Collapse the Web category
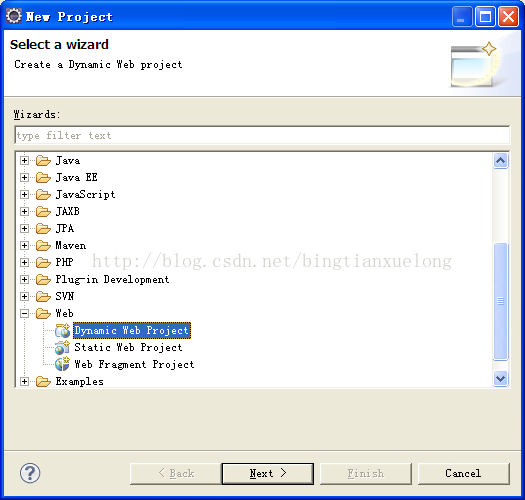Viewport: 525px width, 500px height. pos(24,313)
